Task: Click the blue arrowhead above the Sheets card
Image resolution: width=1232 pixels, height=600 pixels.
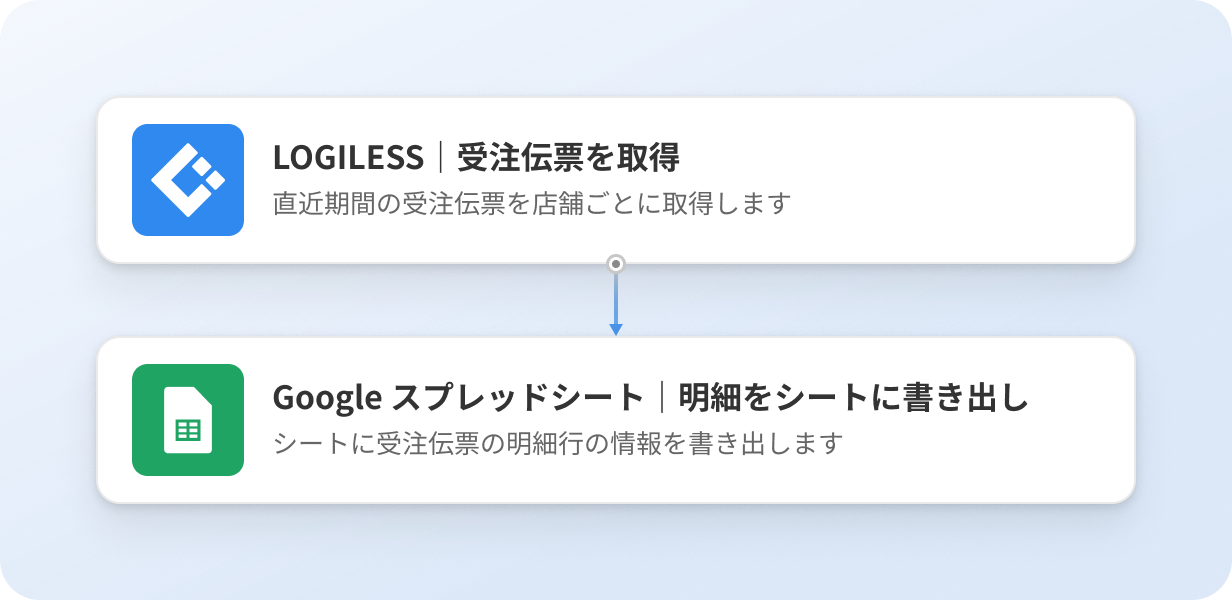Action: (616, 329)
